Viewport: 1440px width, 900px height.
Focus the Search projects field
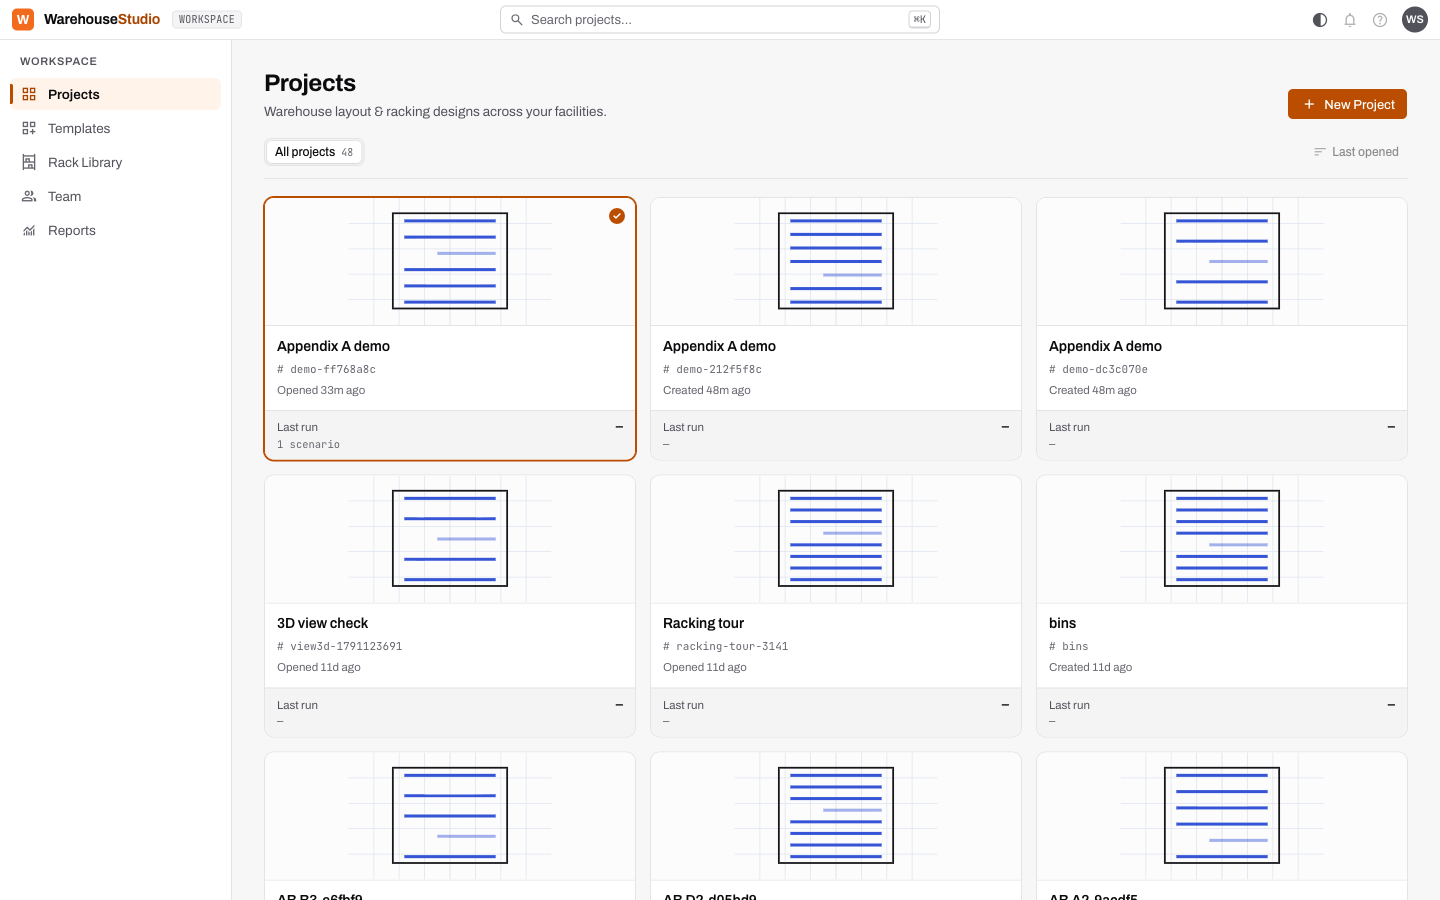click(720, 20)
